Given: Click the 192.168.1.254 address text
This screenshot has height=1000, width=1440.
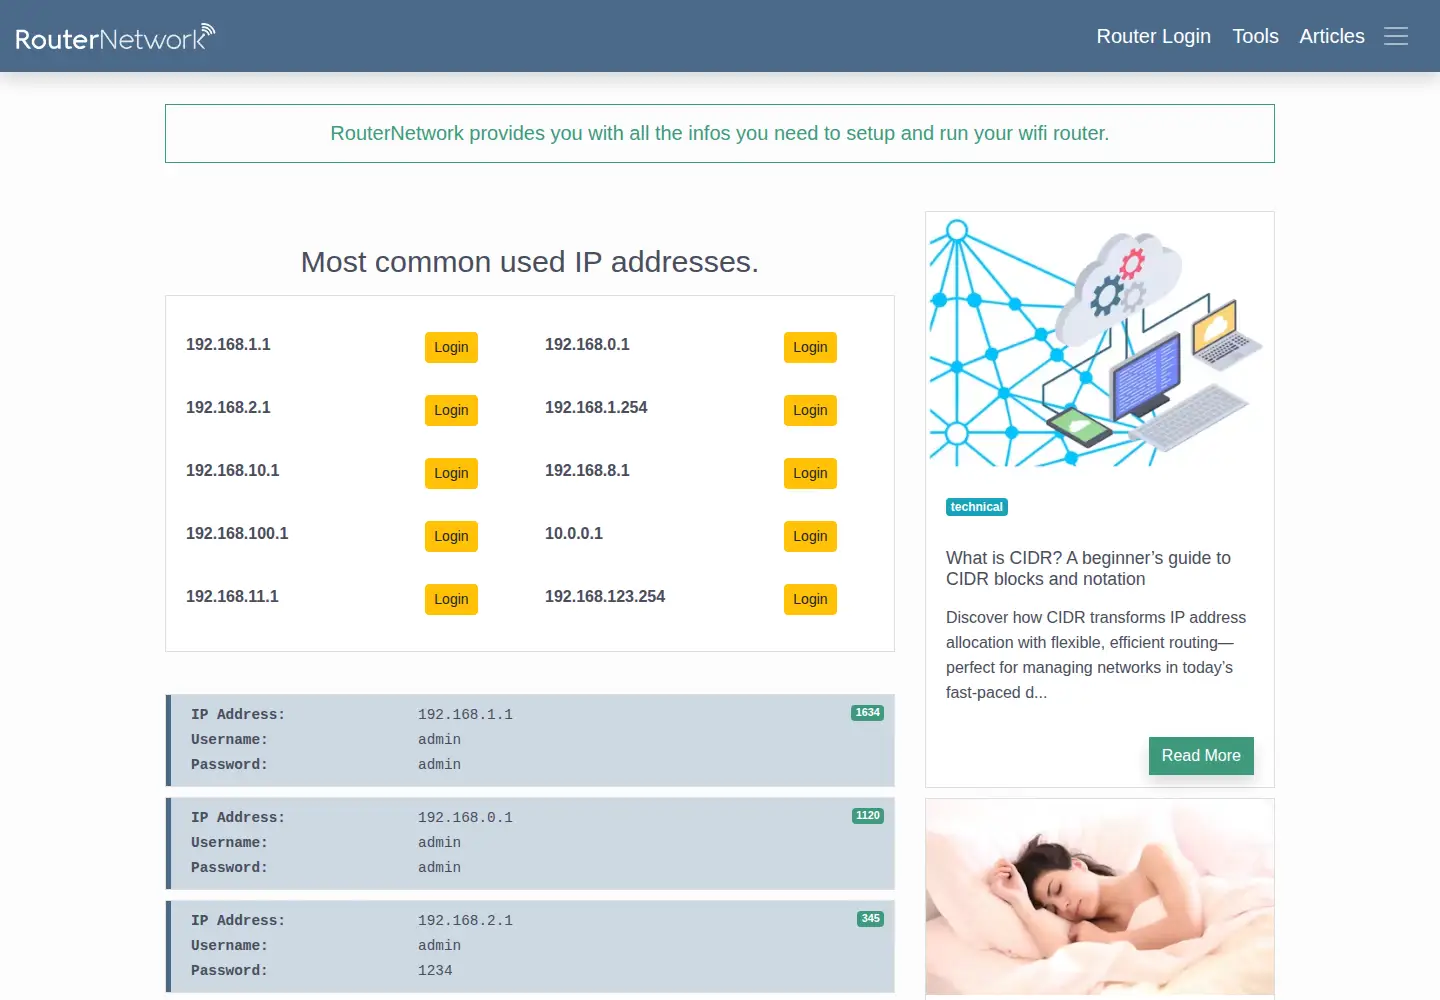Looking at the screenshot, I should 596,407.
